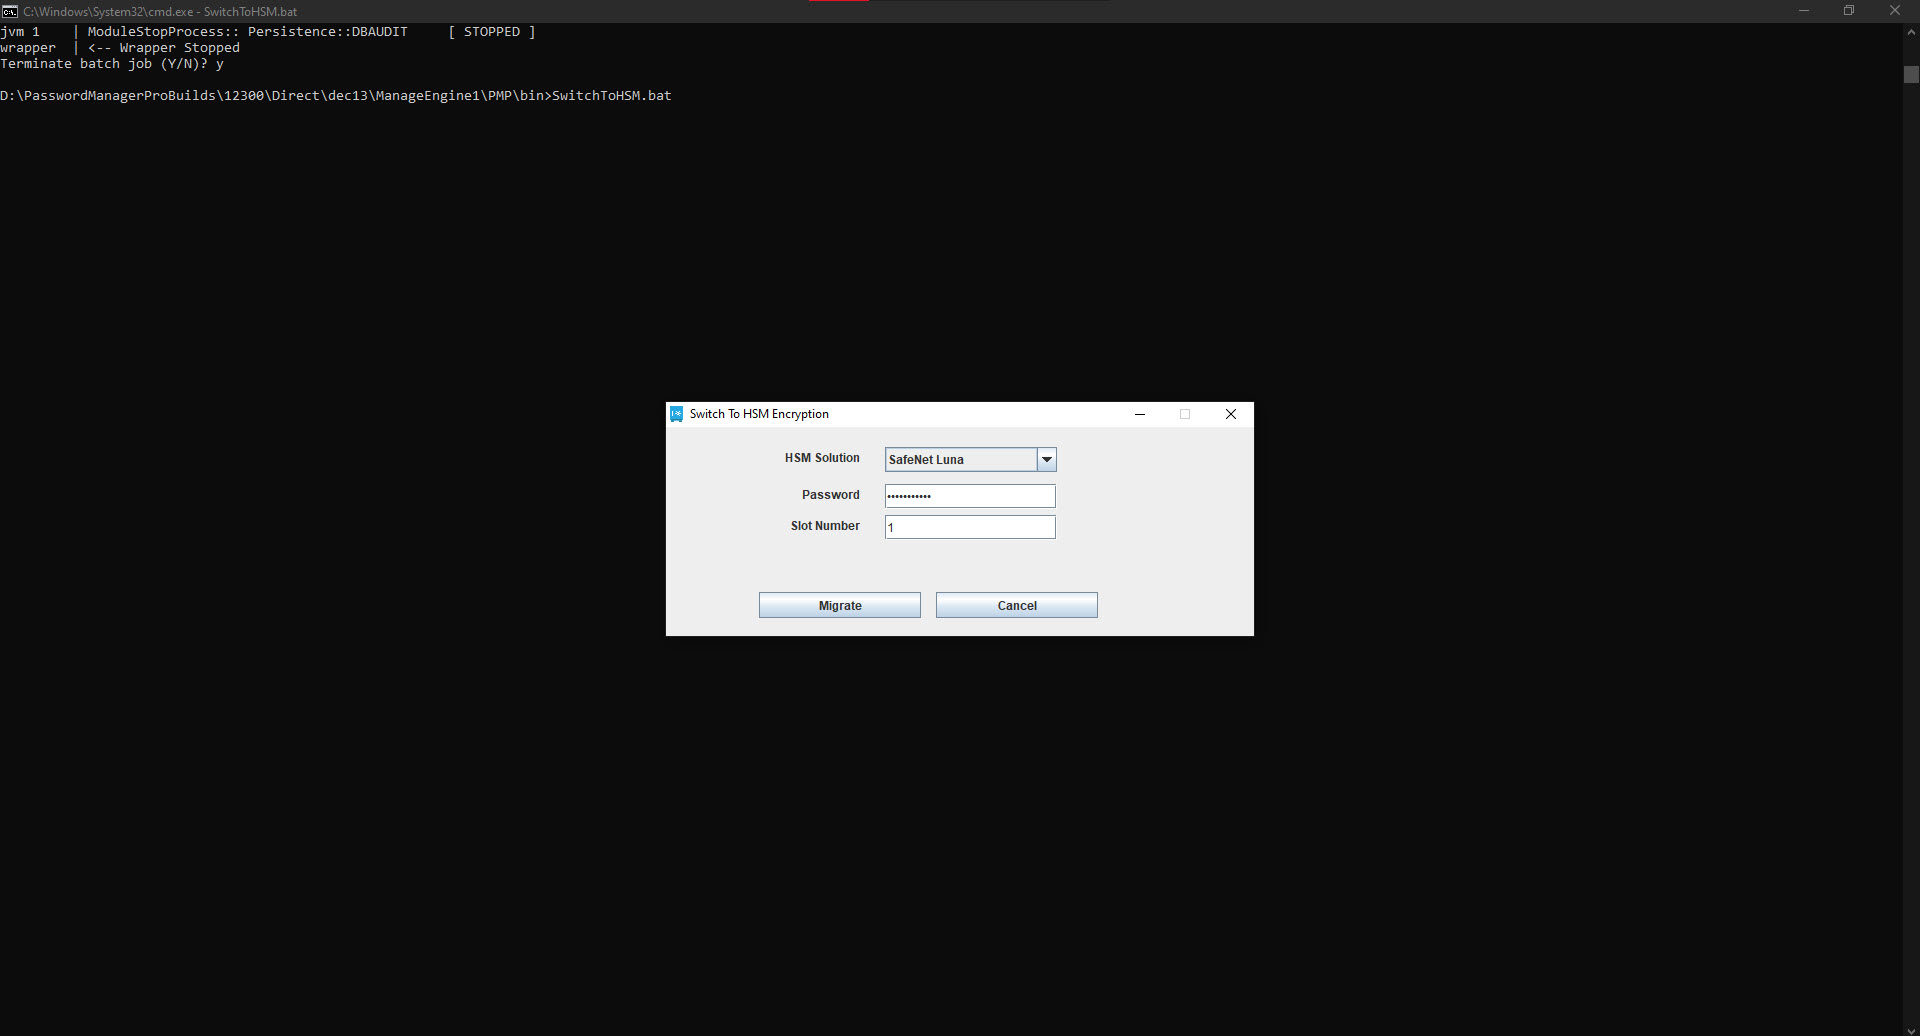Image resolution: width=1920 pixels, height=1036 pixels.
Task: Click the cmd.exe icon in title bar
Action: [x=10, y=11]
